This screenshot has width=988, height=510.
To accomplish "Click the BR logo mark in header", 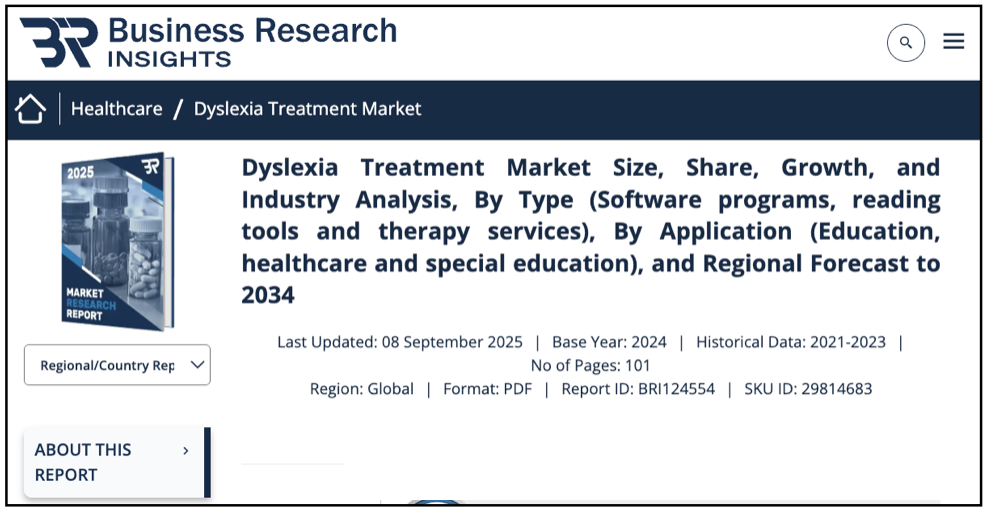I will 59,42.
